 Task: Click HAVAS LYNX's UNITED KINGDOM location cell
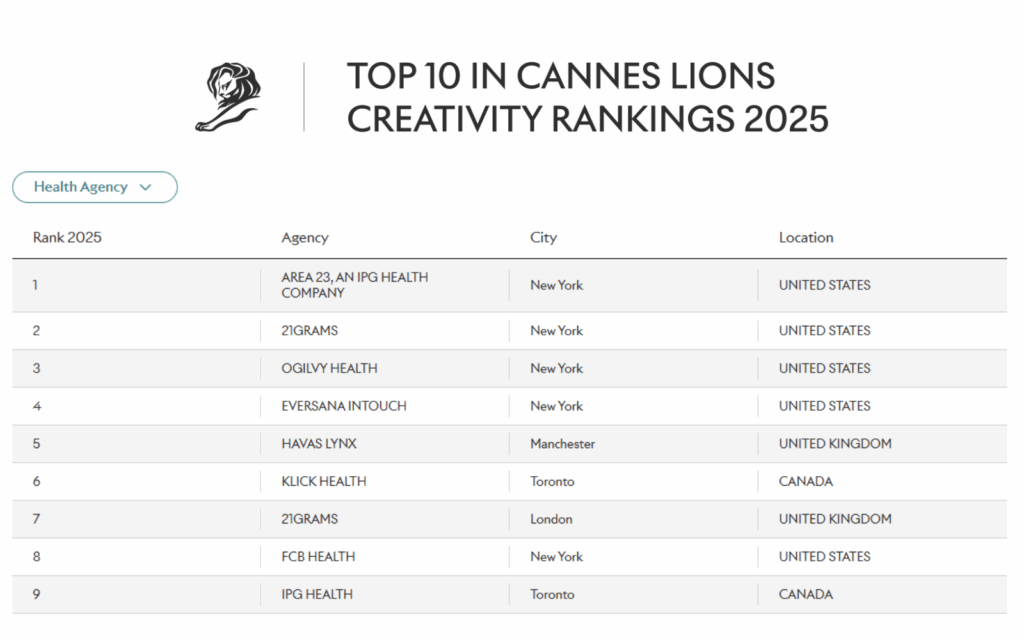pyautogui.click(x=835, y=444)
